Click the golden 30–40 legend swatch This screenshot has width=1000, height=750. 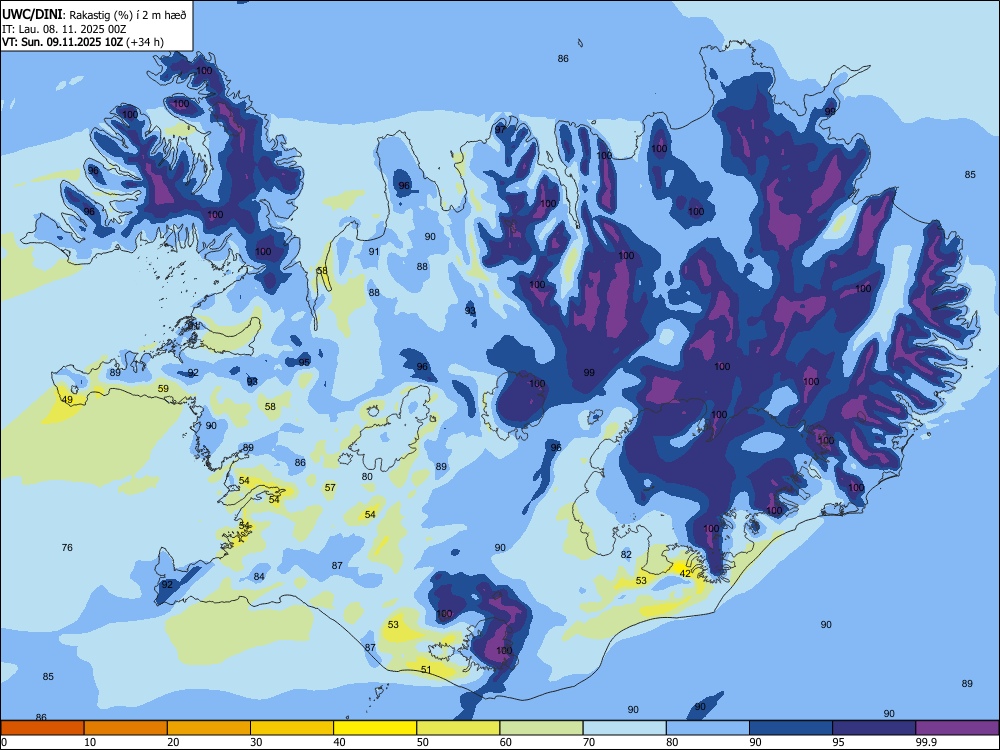[292, 728]
